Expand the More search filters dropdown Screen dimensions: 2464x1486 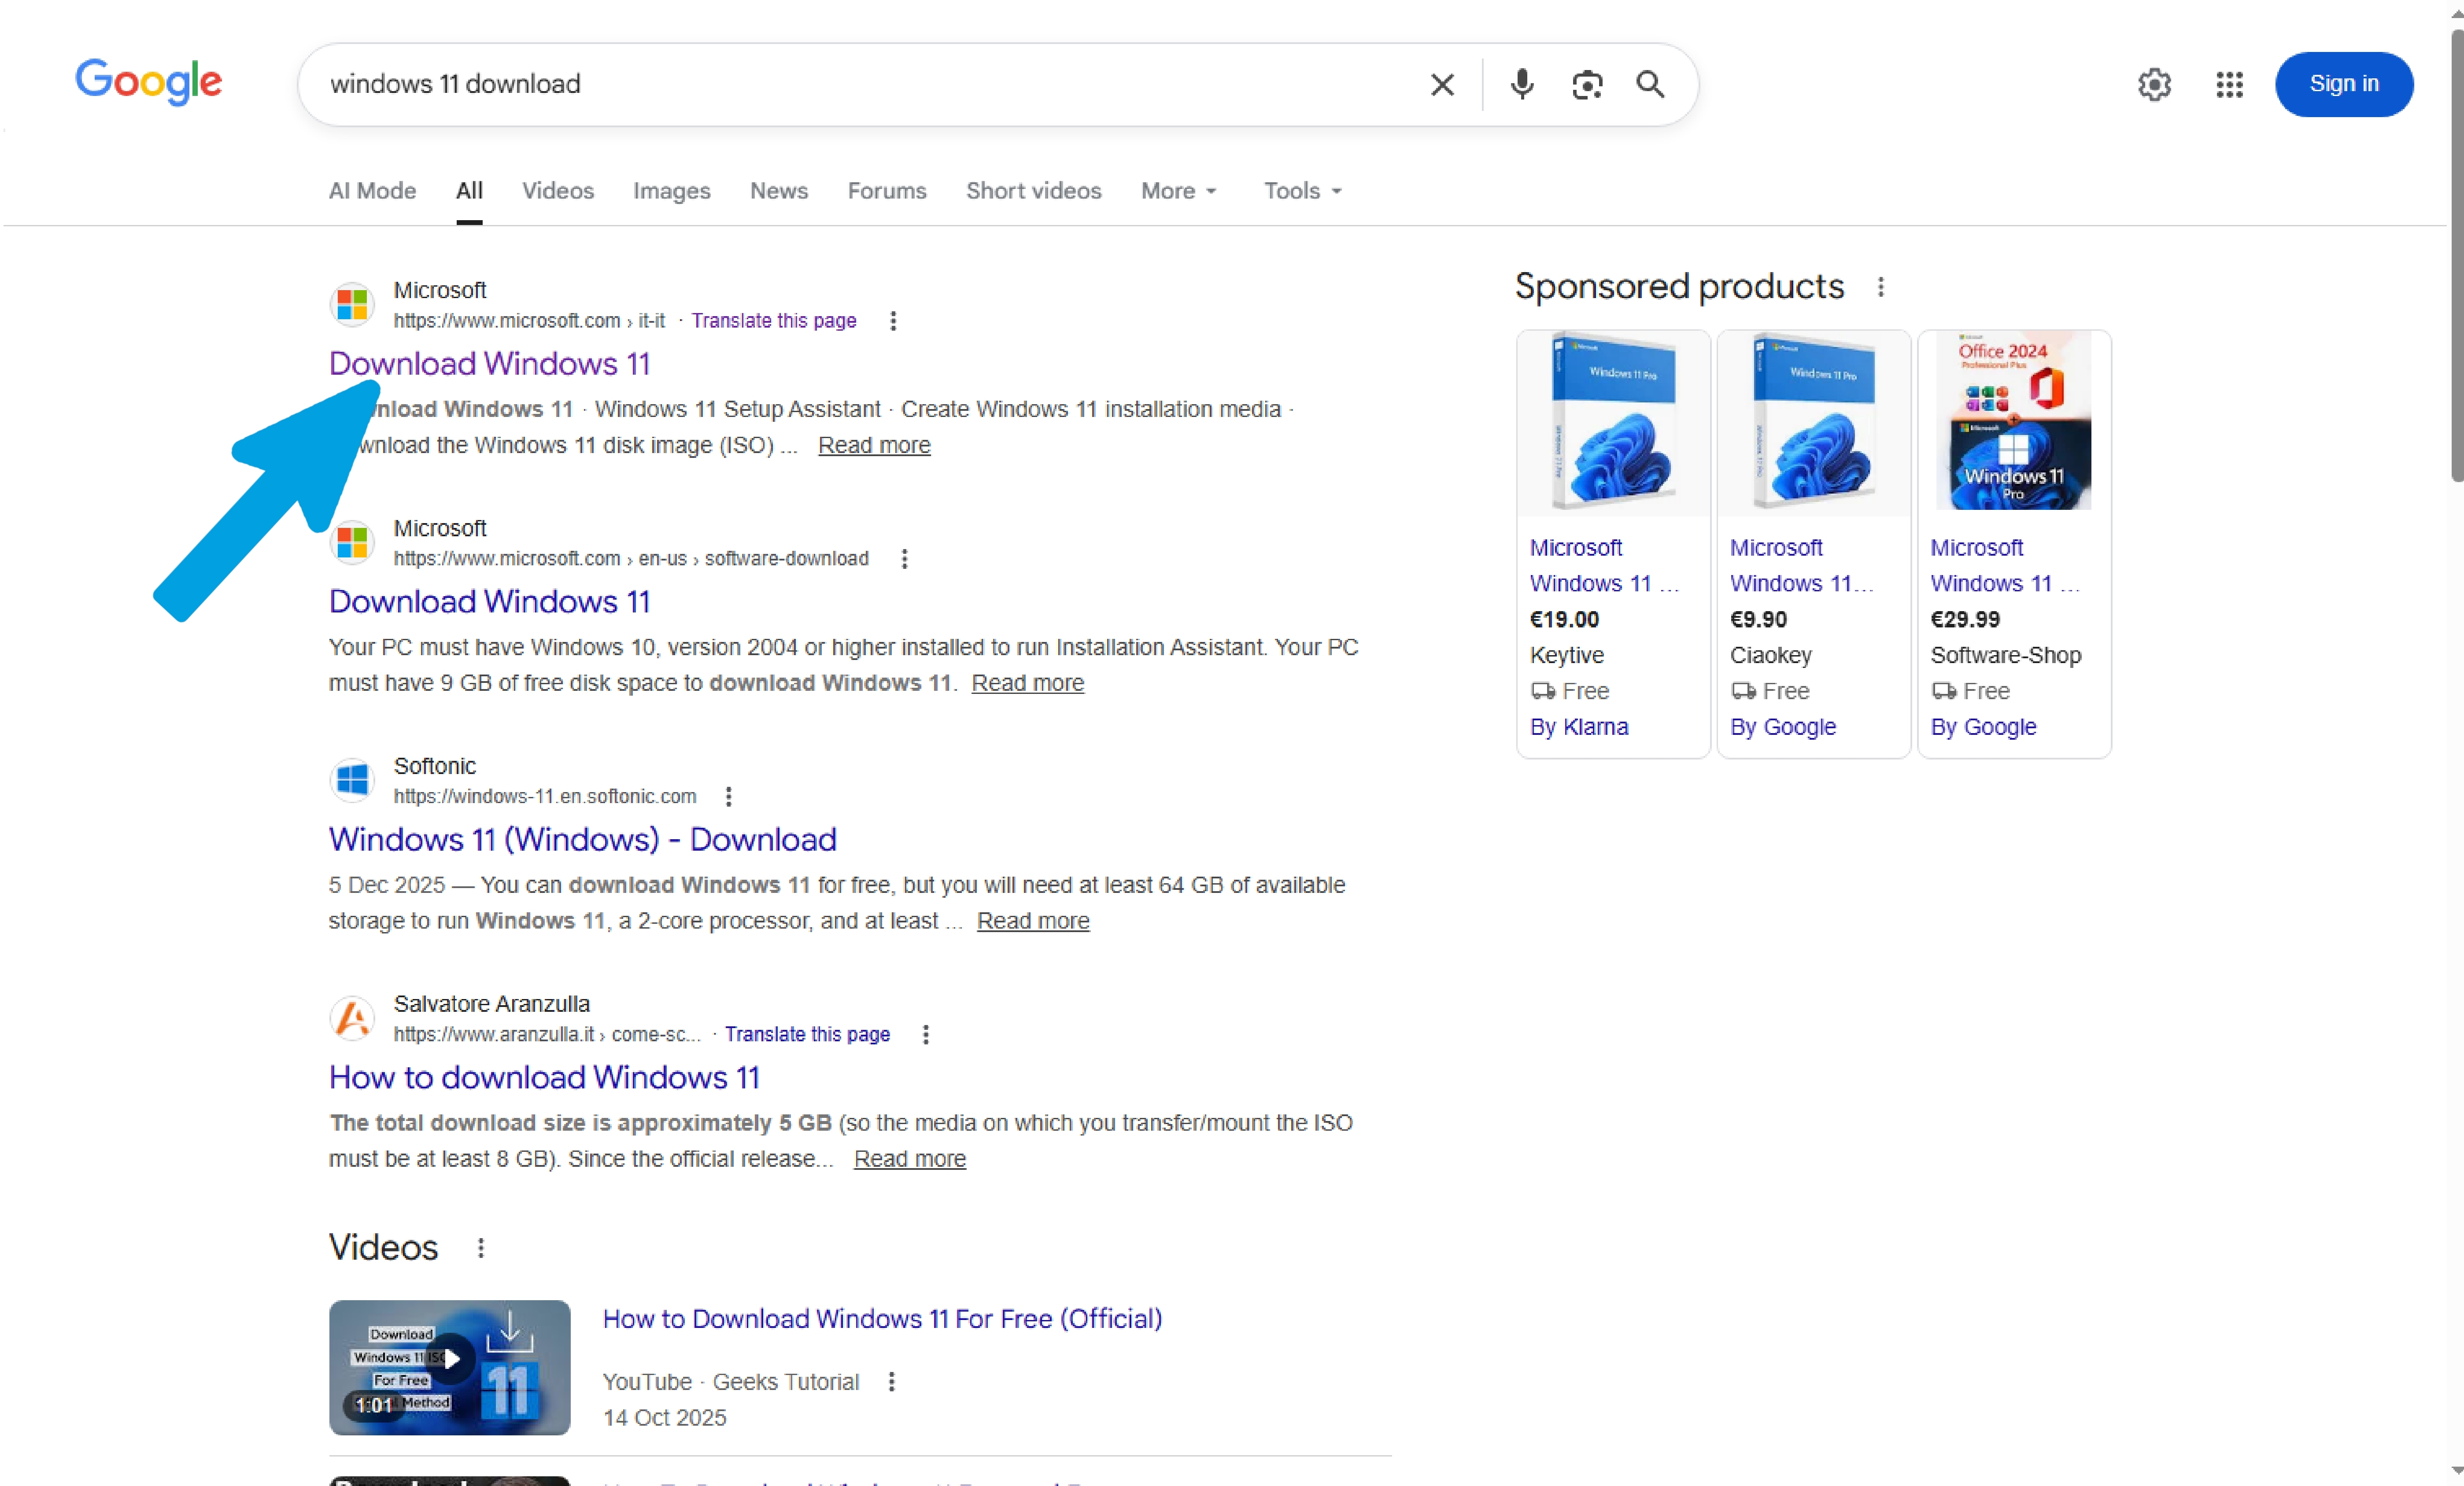tap(1179, 191)
